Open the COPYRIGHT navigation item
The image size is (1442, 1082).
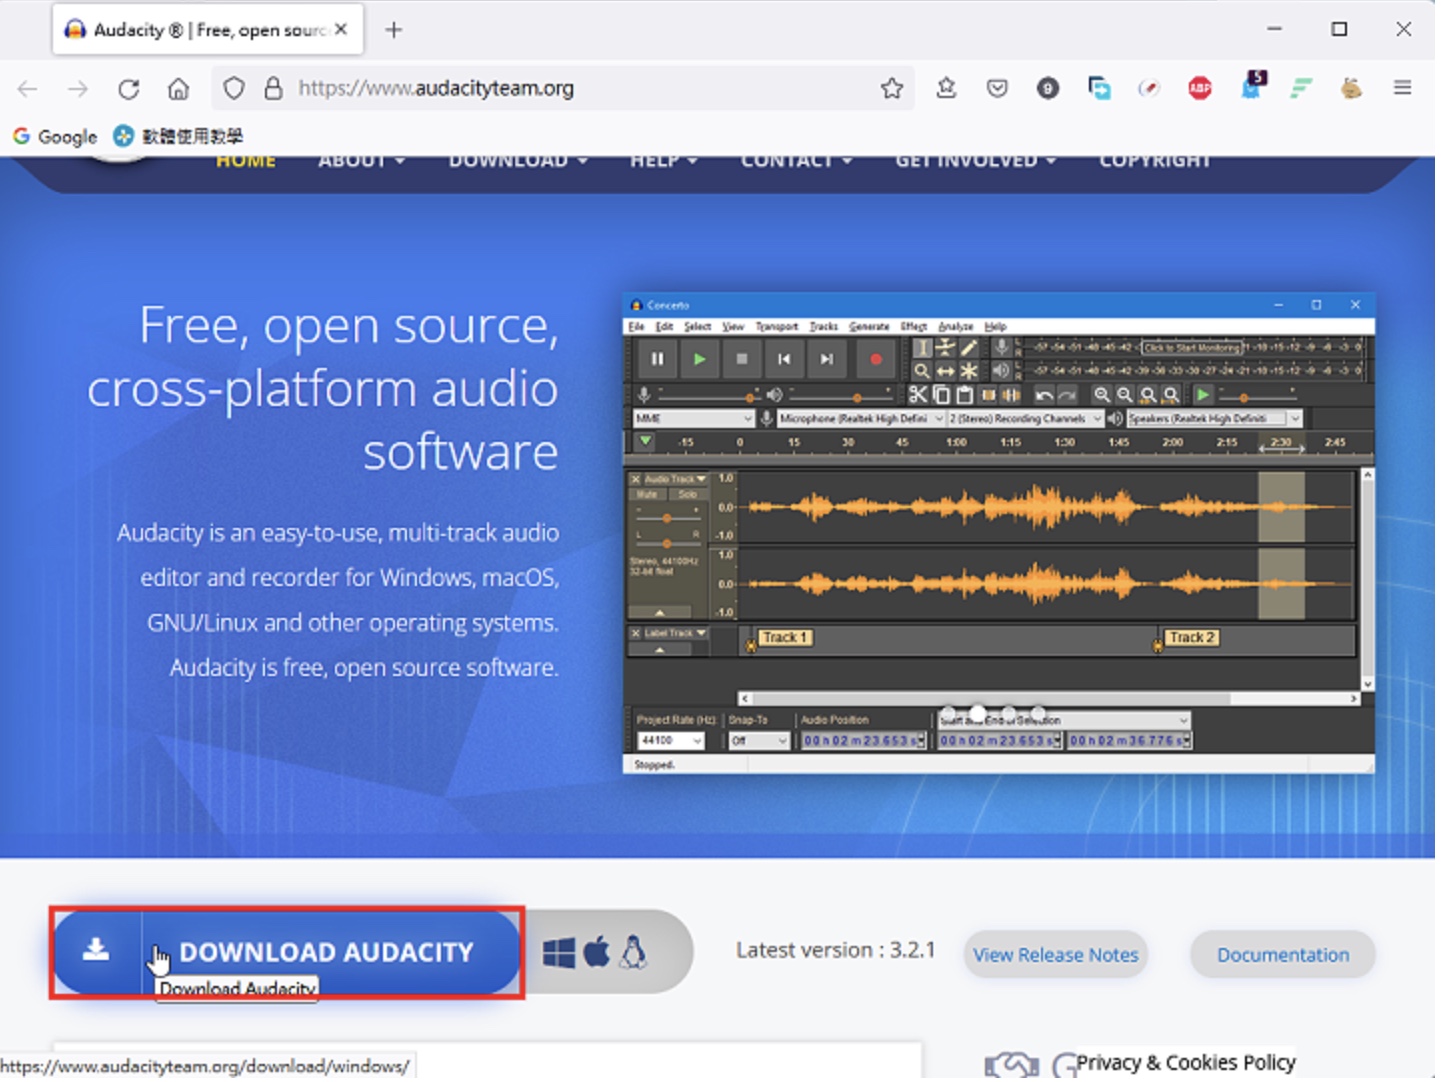1155,161
